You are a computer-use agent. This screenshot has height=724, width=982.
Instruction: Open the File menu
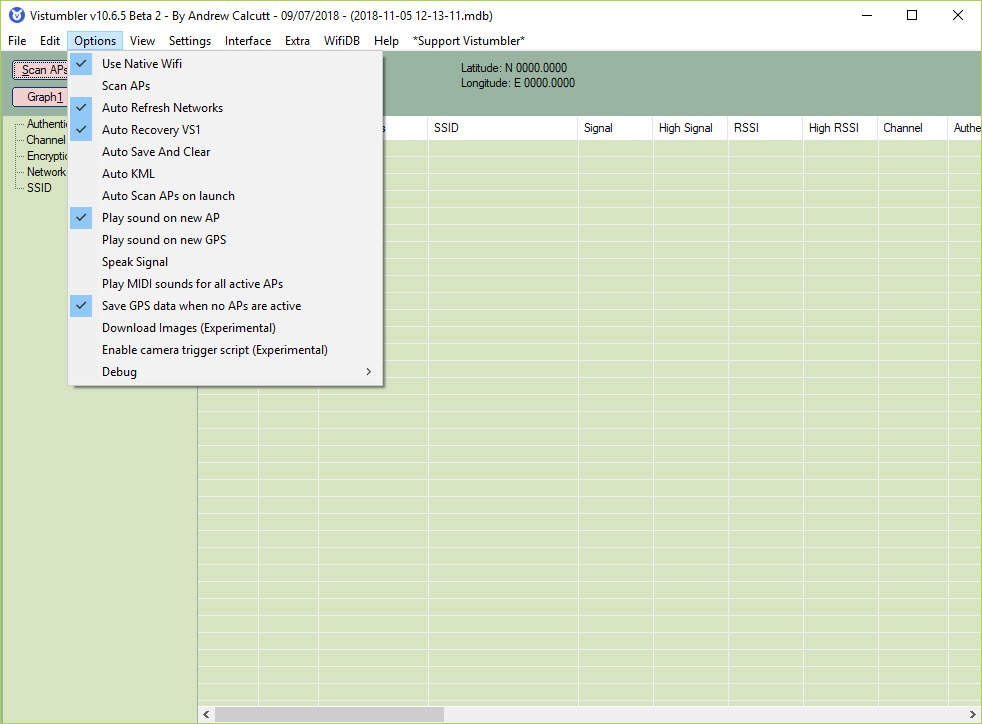(x=17, y=41)
